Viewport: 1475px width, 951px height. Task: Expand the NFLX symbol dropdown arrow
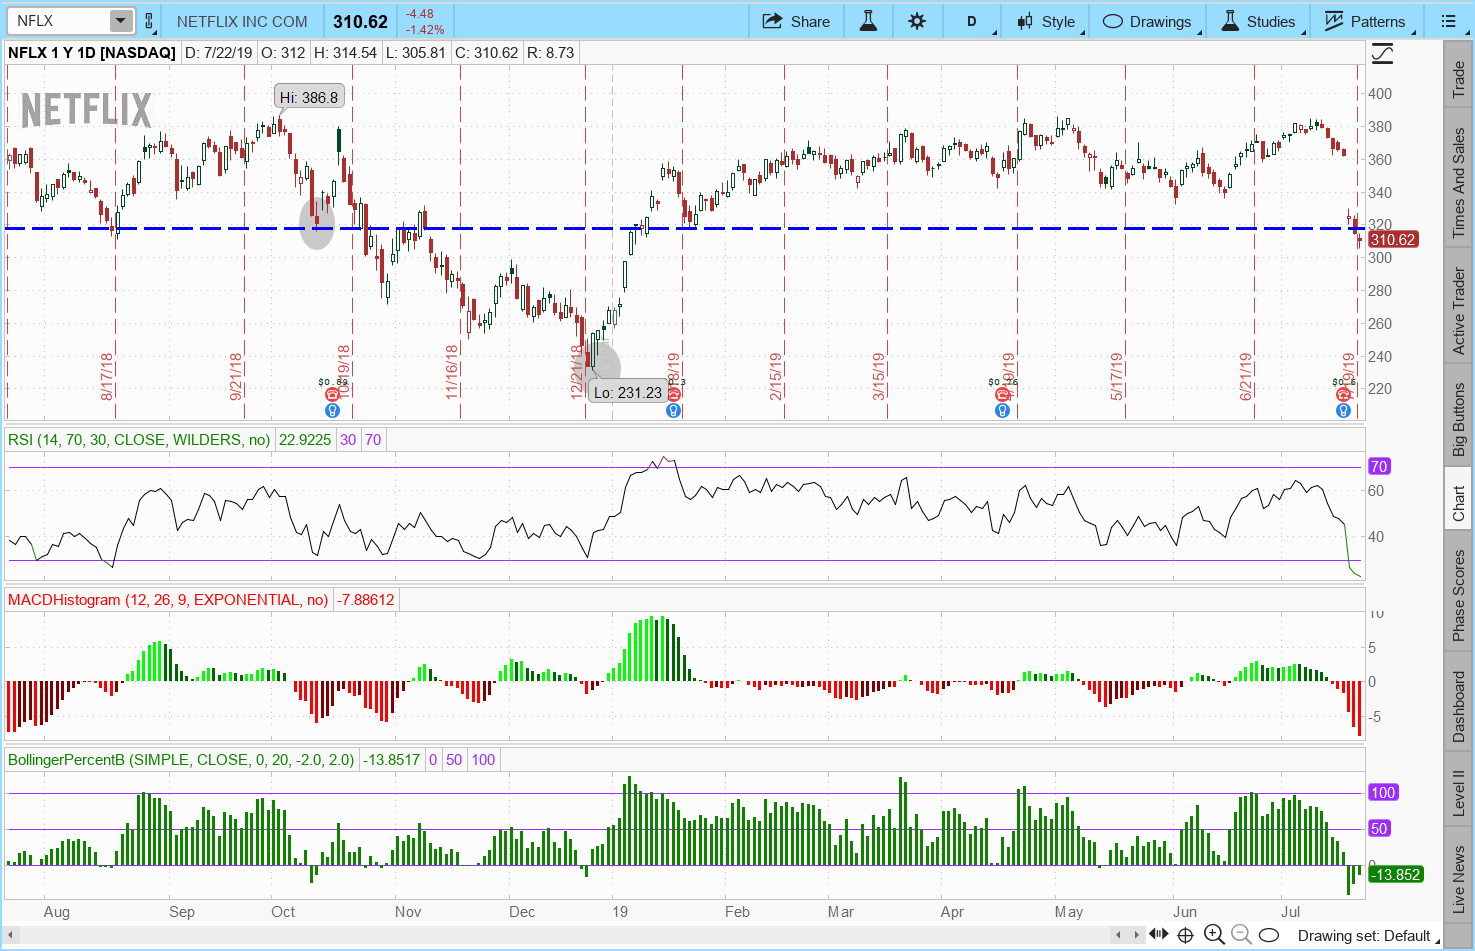point(120,21)
